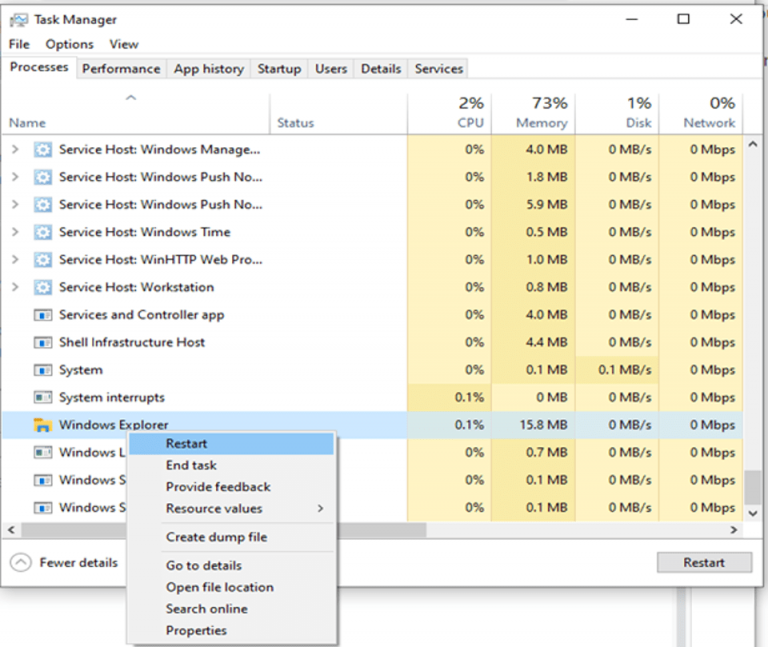768x647 pixels.
Task: Open the Startup tab
Action: pyautogui.click(x=279, y=69)
